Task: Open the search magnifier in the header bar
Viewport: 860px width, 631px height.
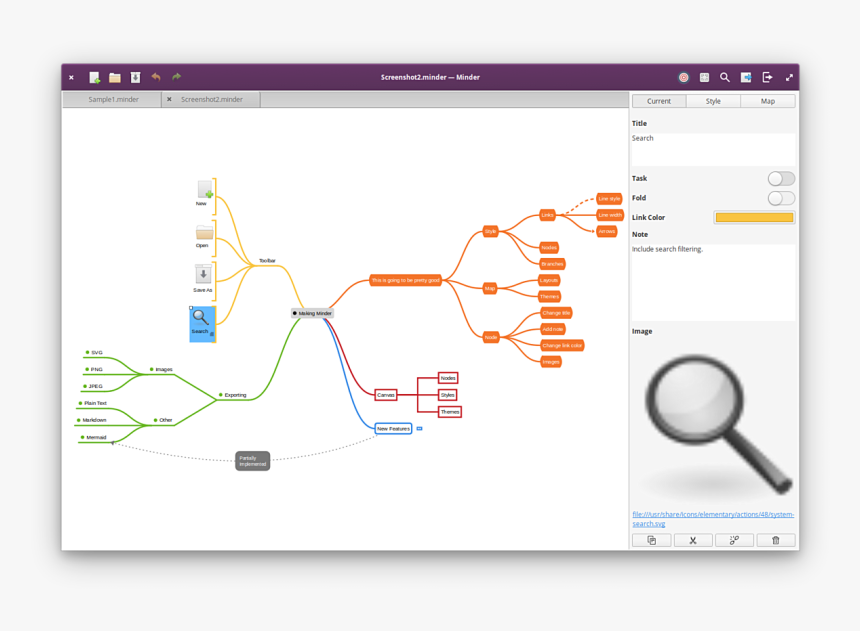Action: pos(725,77)
